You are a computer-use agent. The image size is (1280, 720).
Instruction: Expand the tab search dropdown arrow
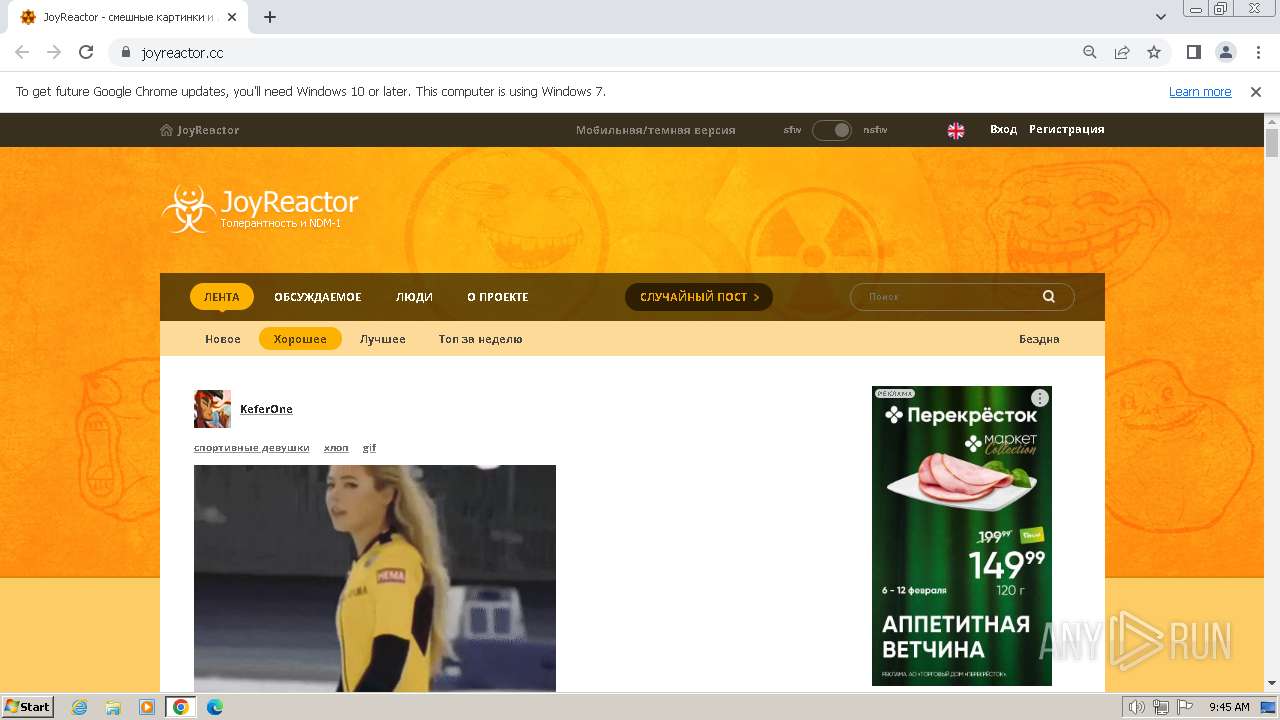pyautogui.click(x=1161, y=17)
